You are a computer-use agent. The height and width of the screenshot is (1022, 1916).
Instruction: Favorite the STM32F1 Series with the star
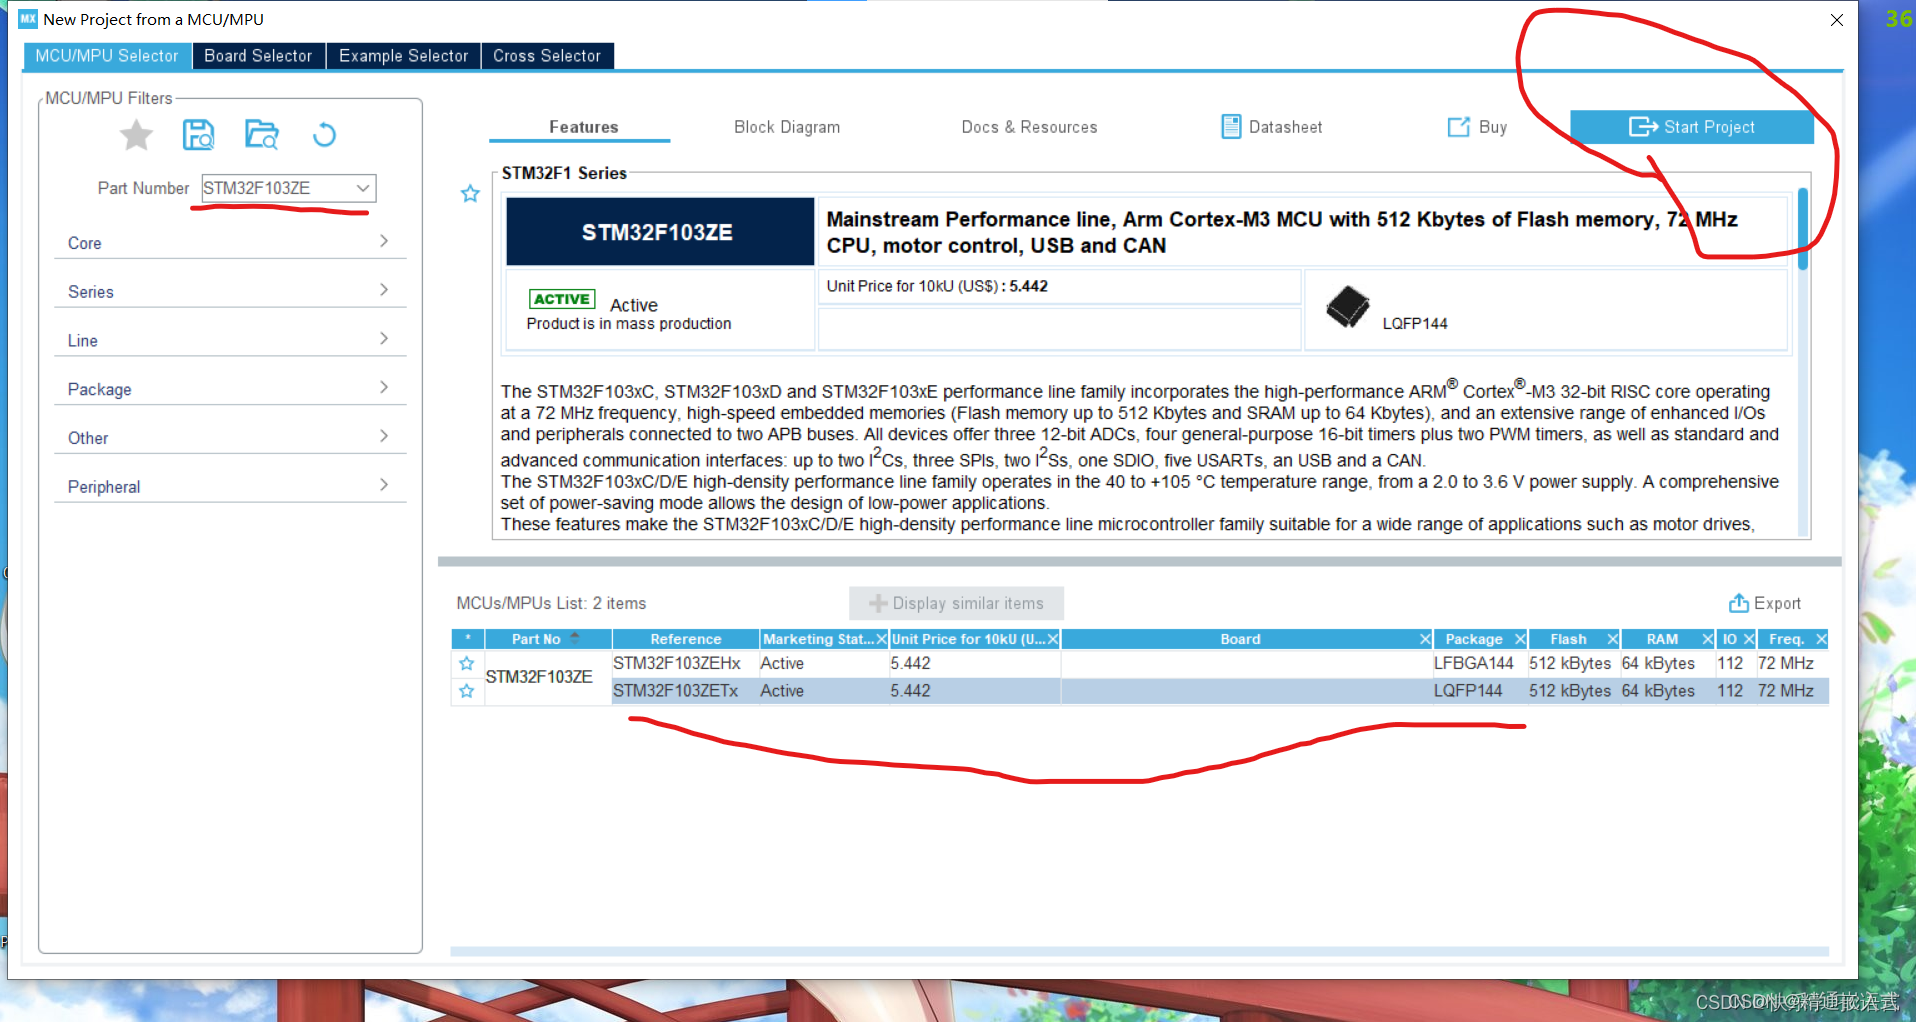click(470, 194)
